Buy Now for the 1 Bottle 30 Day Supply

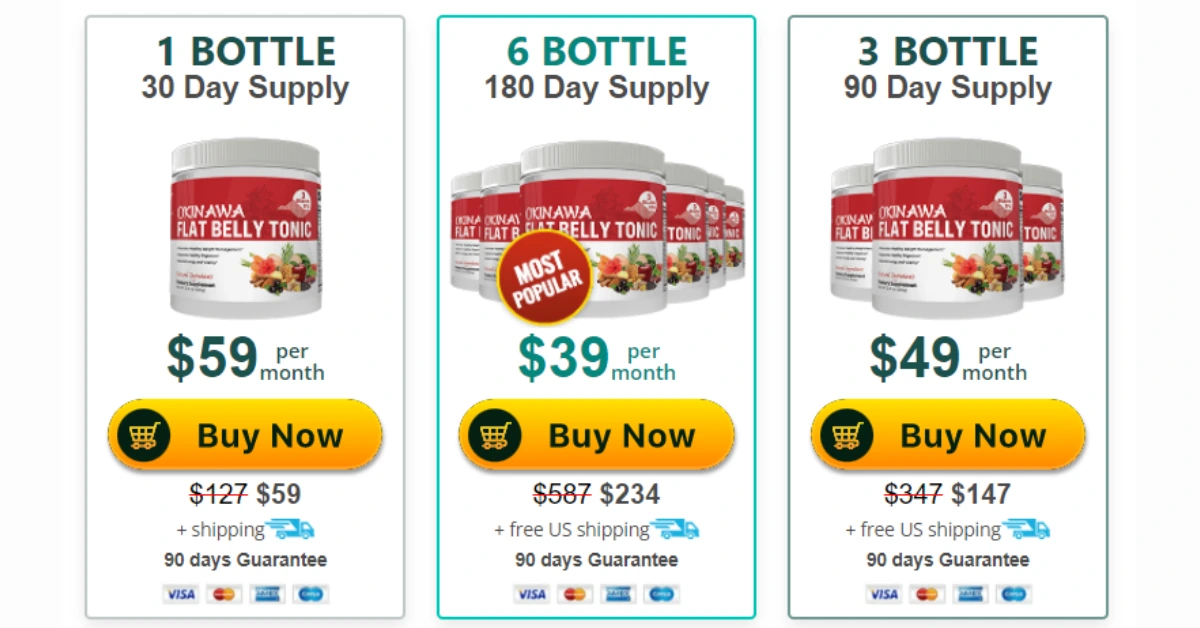pyautogui.click(x=245, y=436)
